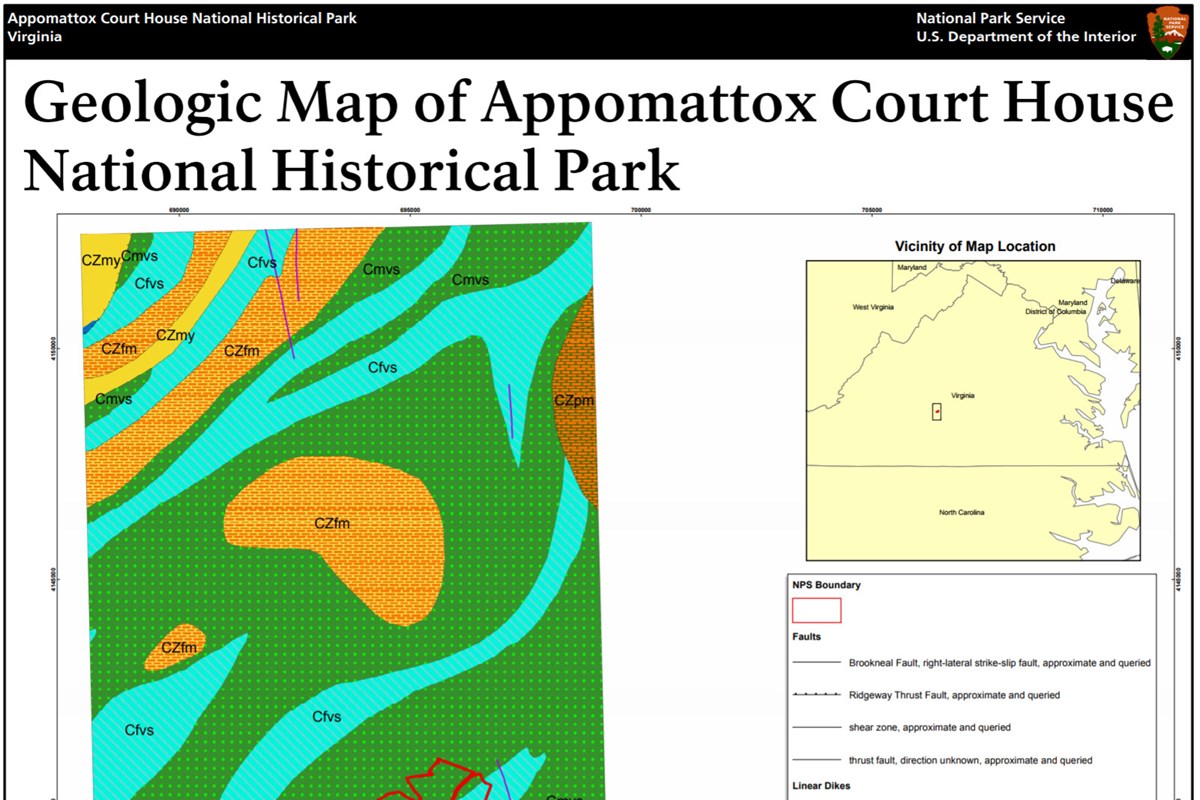Click the red NPS Boundary legend rectangle
1200x800 pixels.
coord(816,610)
